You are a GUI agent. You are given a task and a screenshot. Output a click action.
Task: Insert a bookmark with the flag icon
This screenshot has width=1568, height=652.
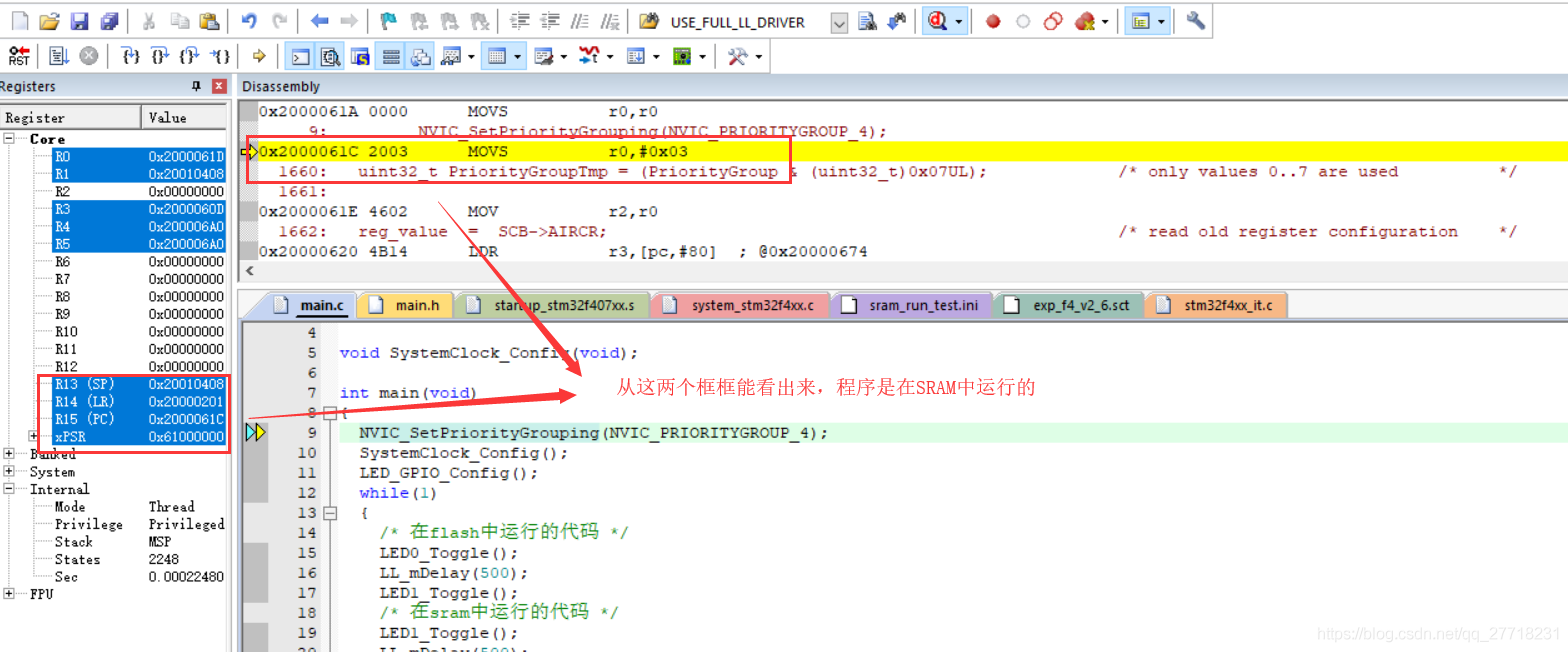pyautogui.click(x=388, y=21)
